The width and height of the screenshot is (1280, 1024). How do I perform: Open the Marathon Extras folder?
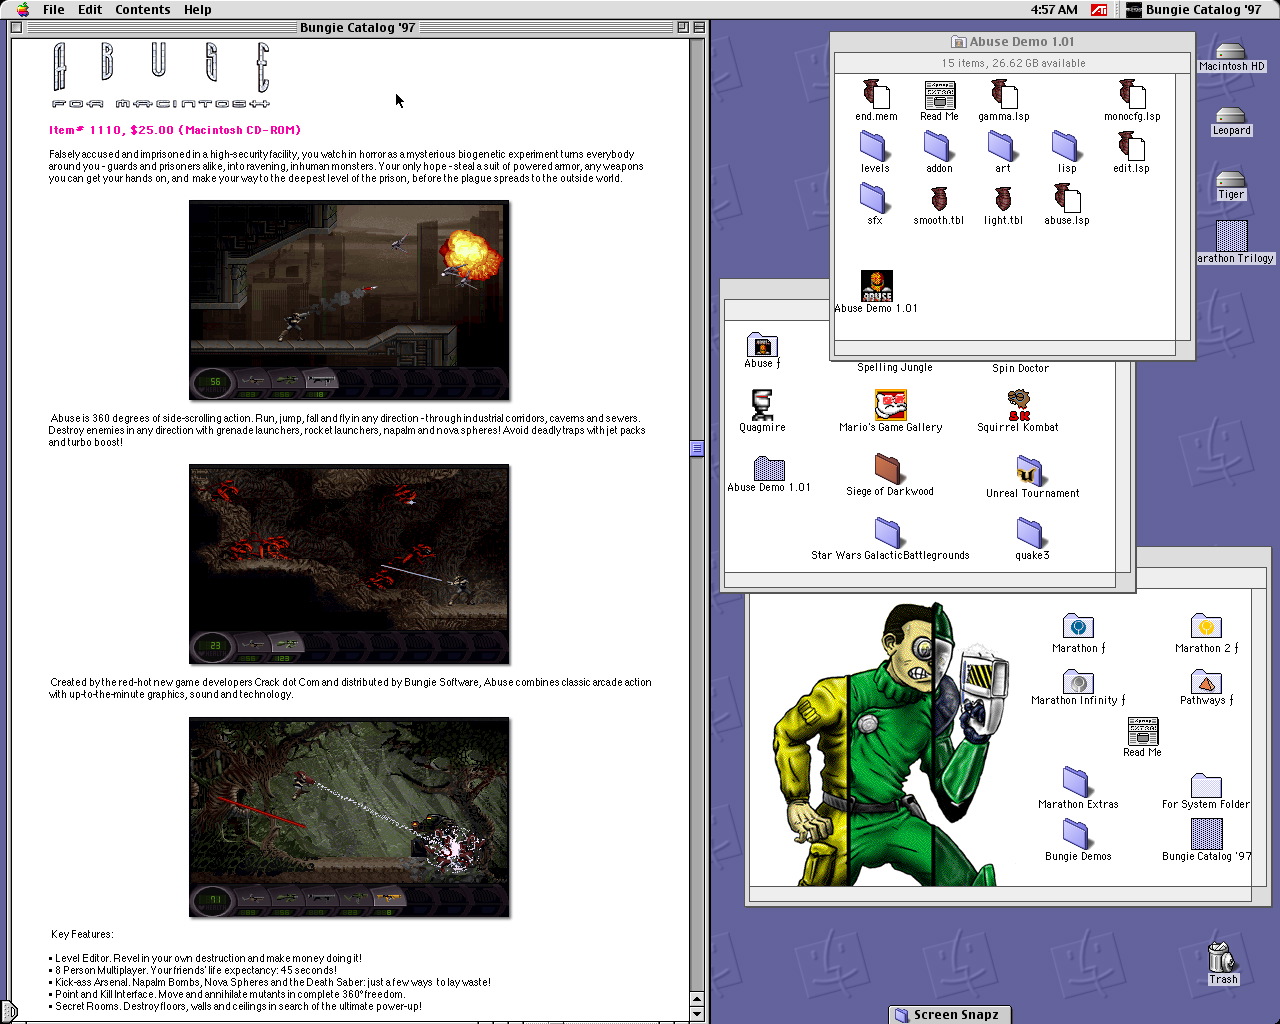point(1077,782)
